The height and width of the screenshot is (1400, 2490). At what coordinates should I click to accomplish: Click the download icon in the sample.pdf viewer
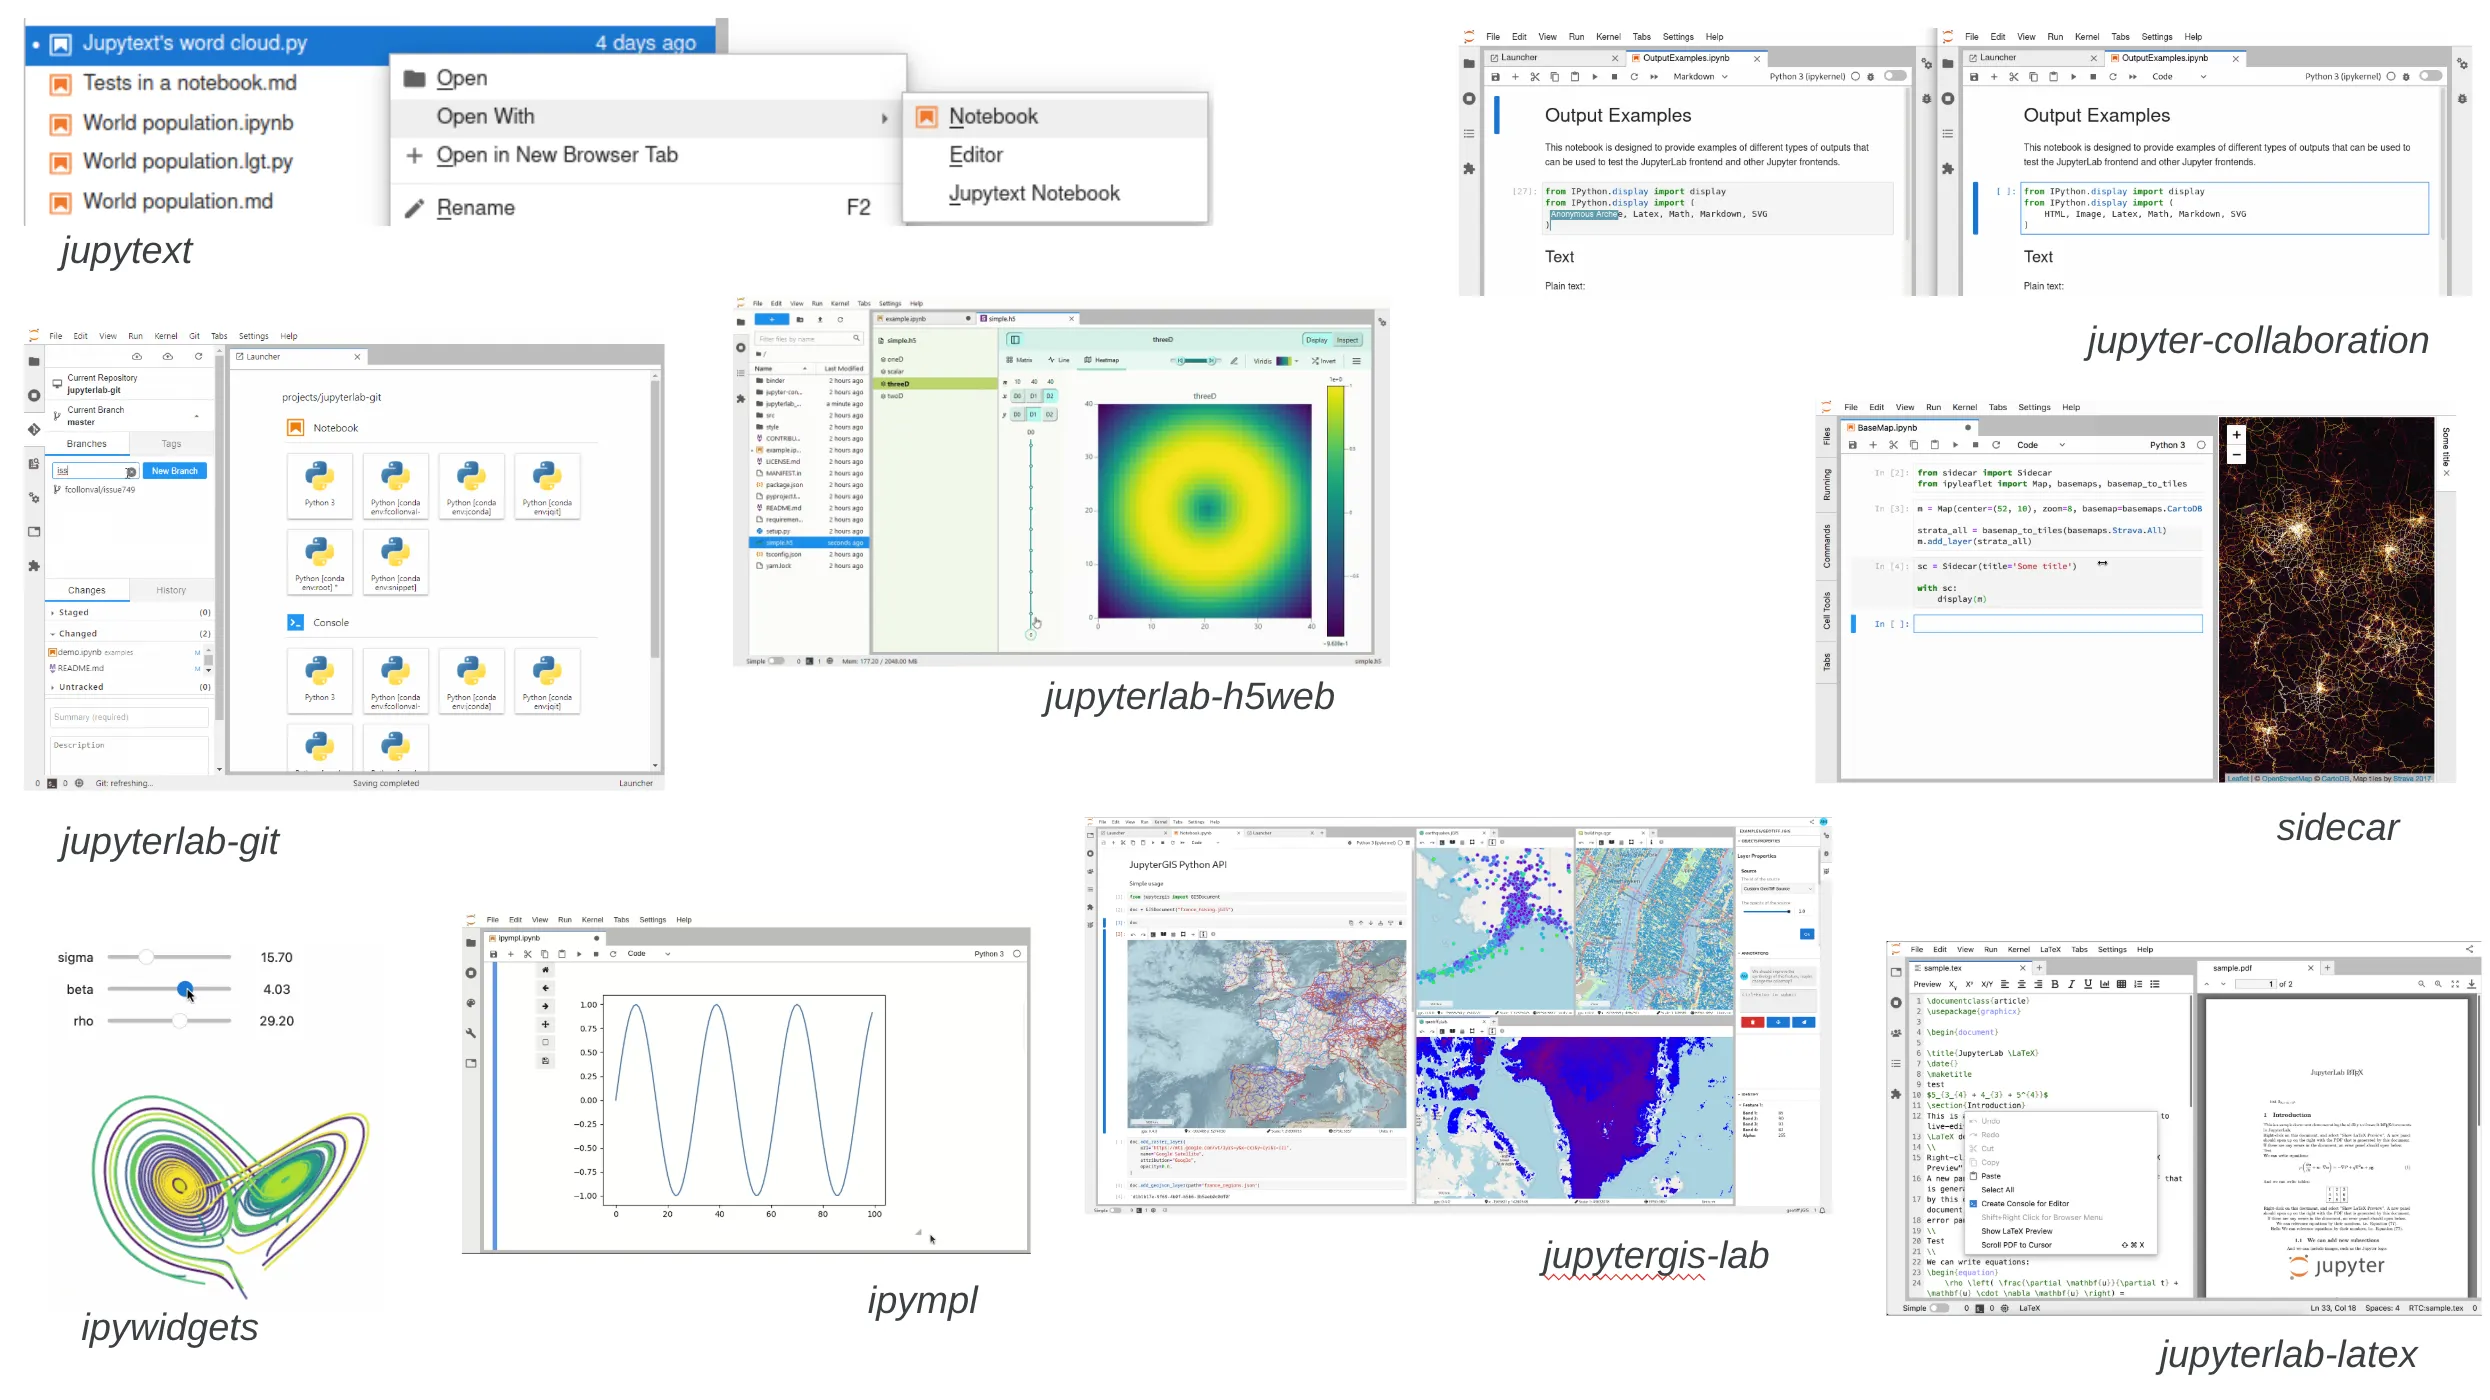[x=2472, y=984]
